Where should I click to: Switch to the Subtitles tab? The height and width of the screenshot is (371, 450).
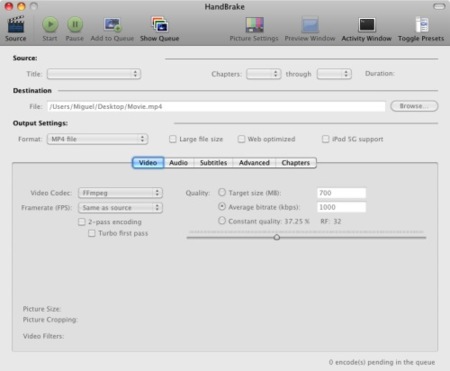(x=213, y=163)
